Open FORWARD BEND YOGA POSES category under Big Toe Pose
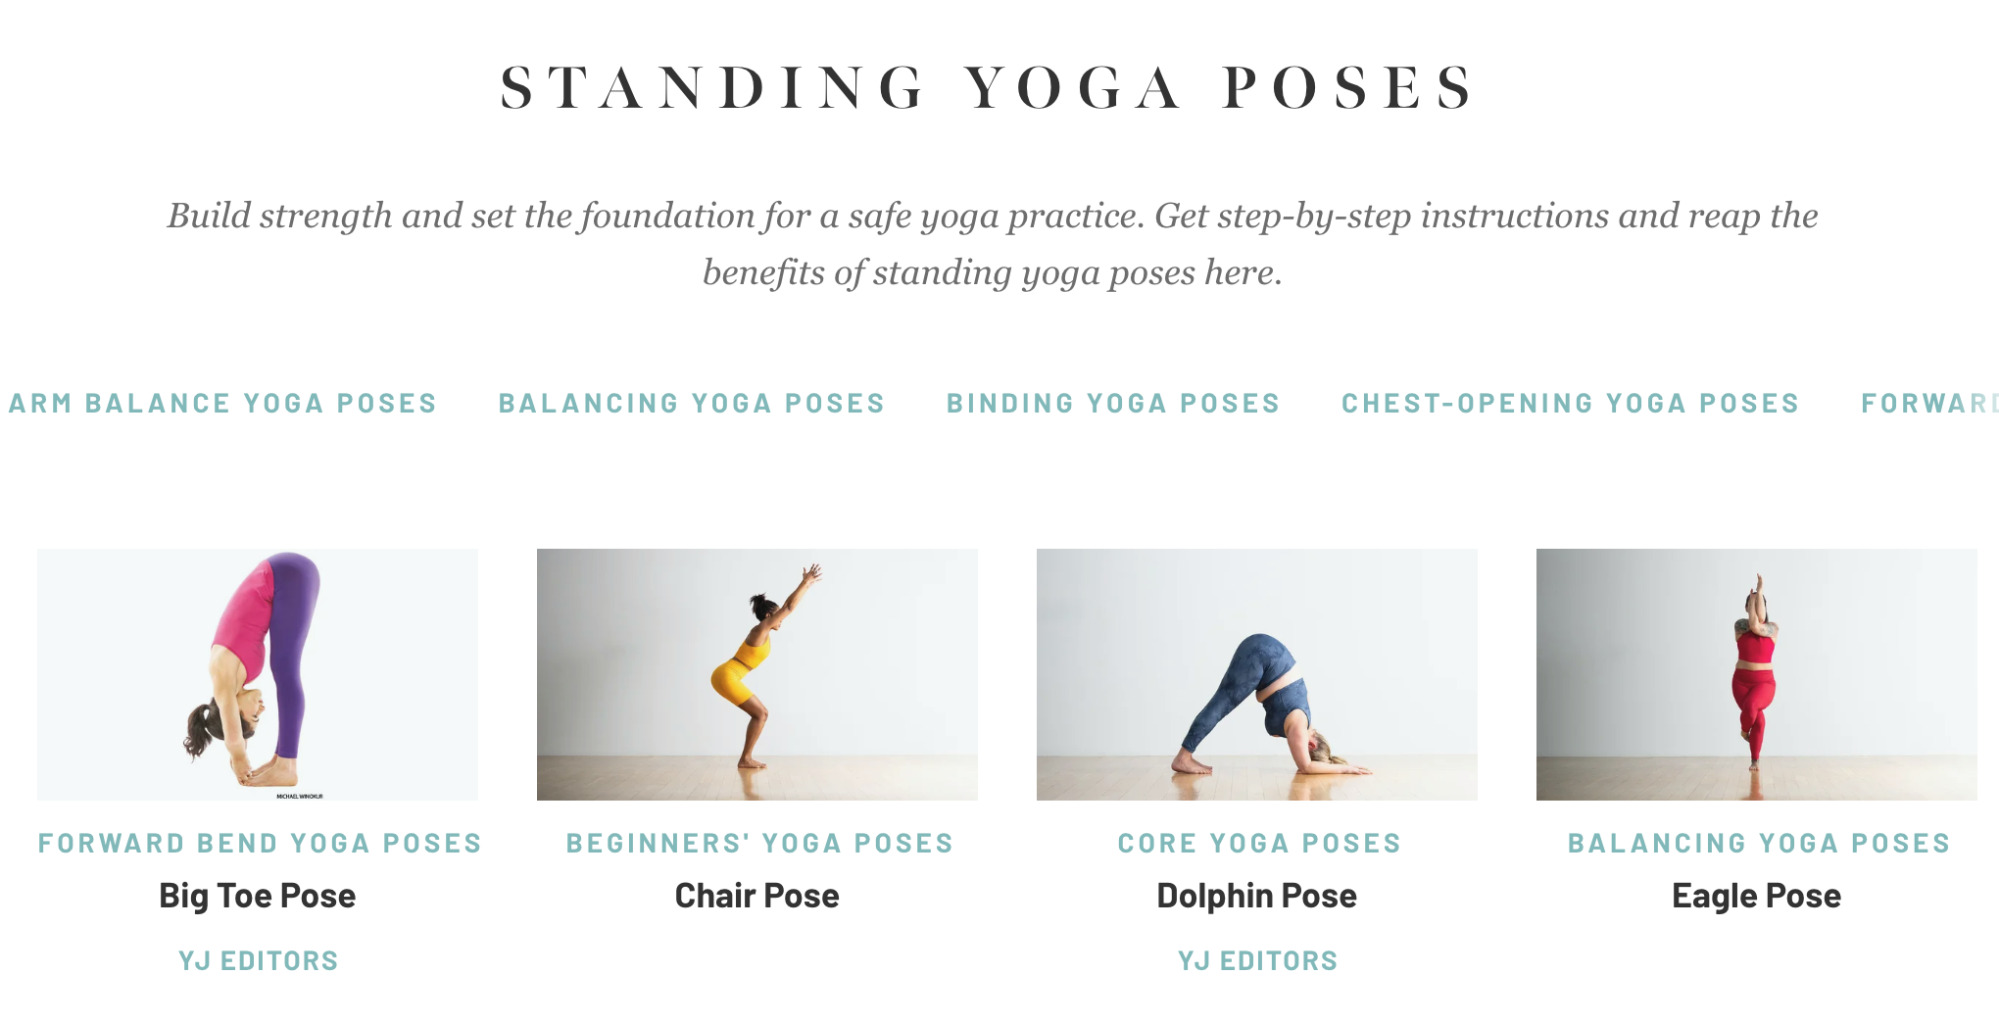 [x=258, y=843]
